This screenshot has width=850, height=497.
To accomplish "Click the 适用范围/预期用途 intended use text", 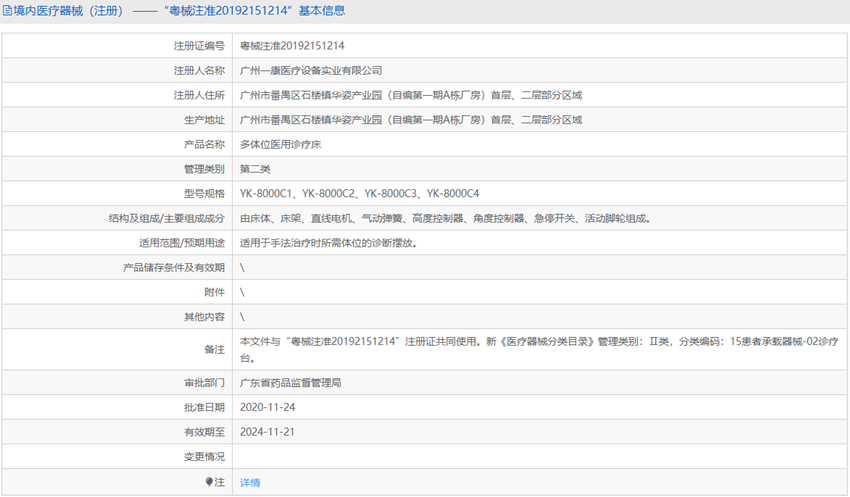I will click(328, 242).
